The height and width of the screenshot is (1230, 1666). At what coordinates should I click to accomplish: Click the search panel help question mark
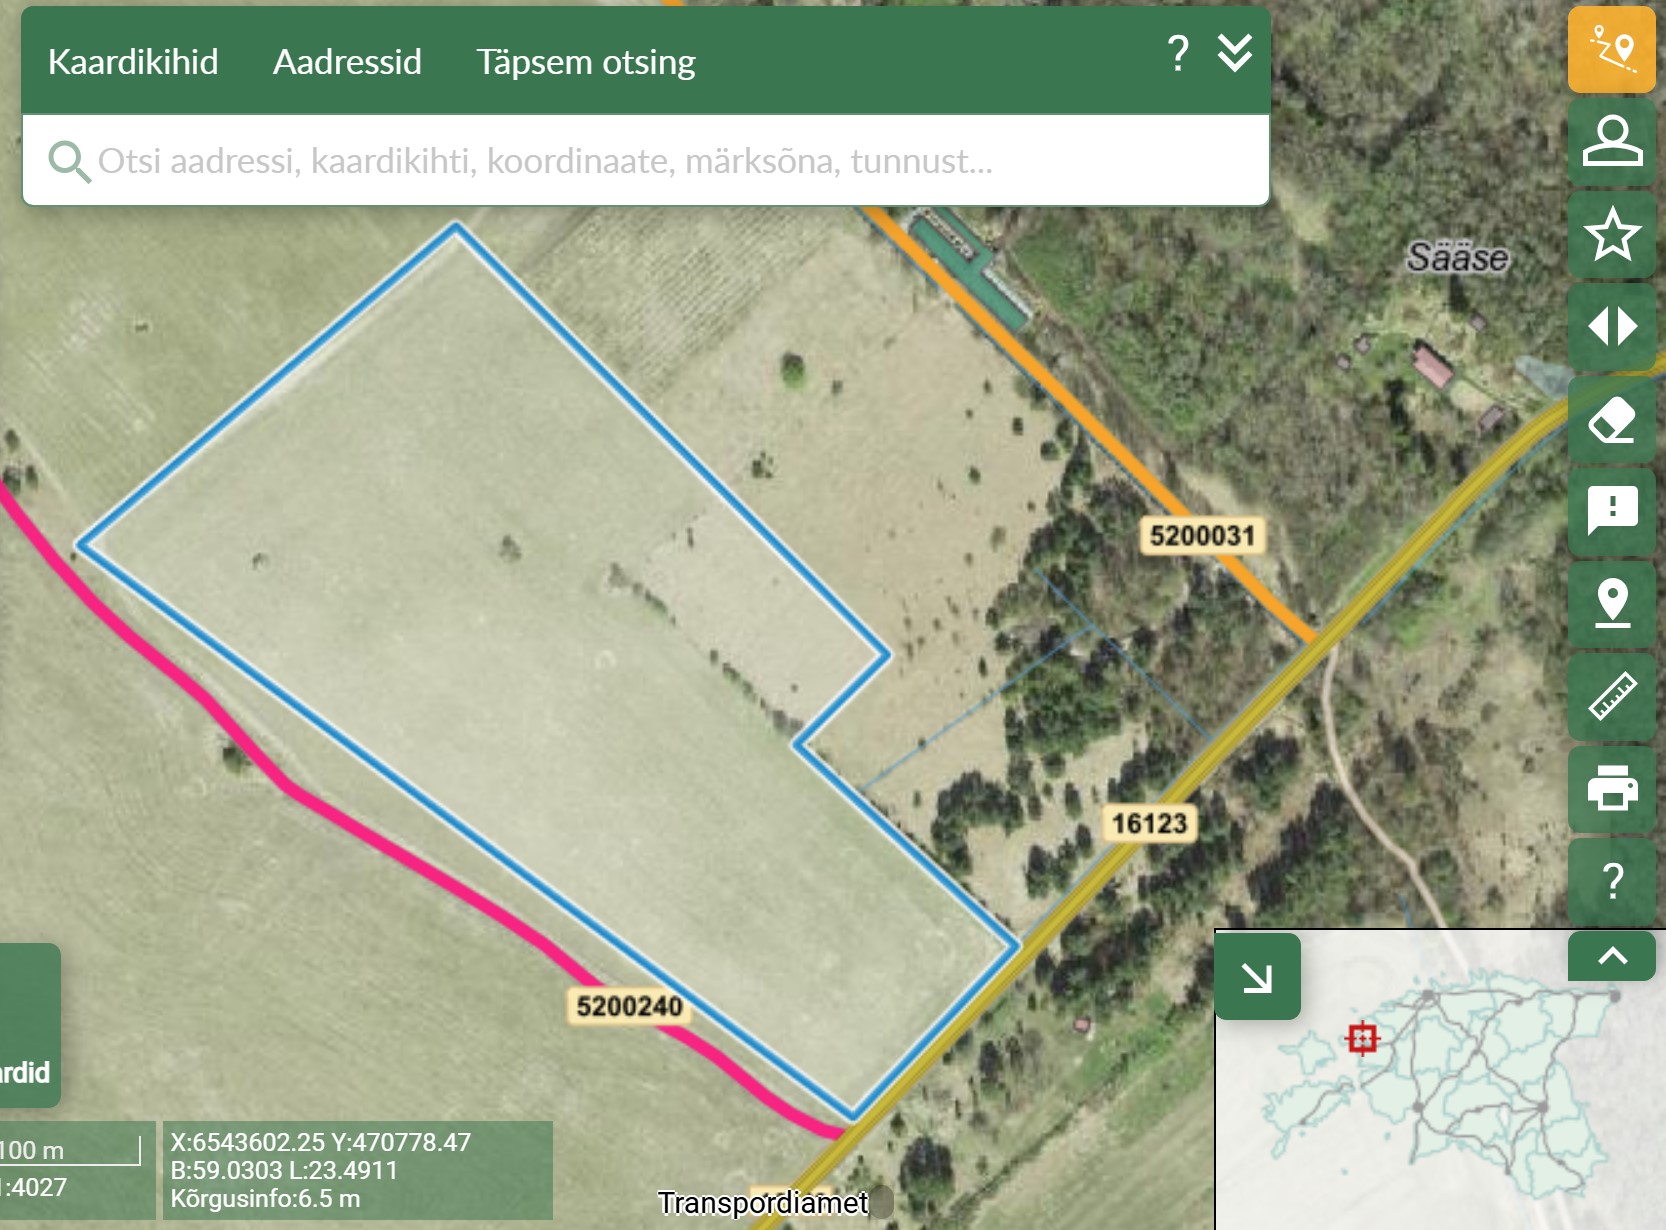1178,53
